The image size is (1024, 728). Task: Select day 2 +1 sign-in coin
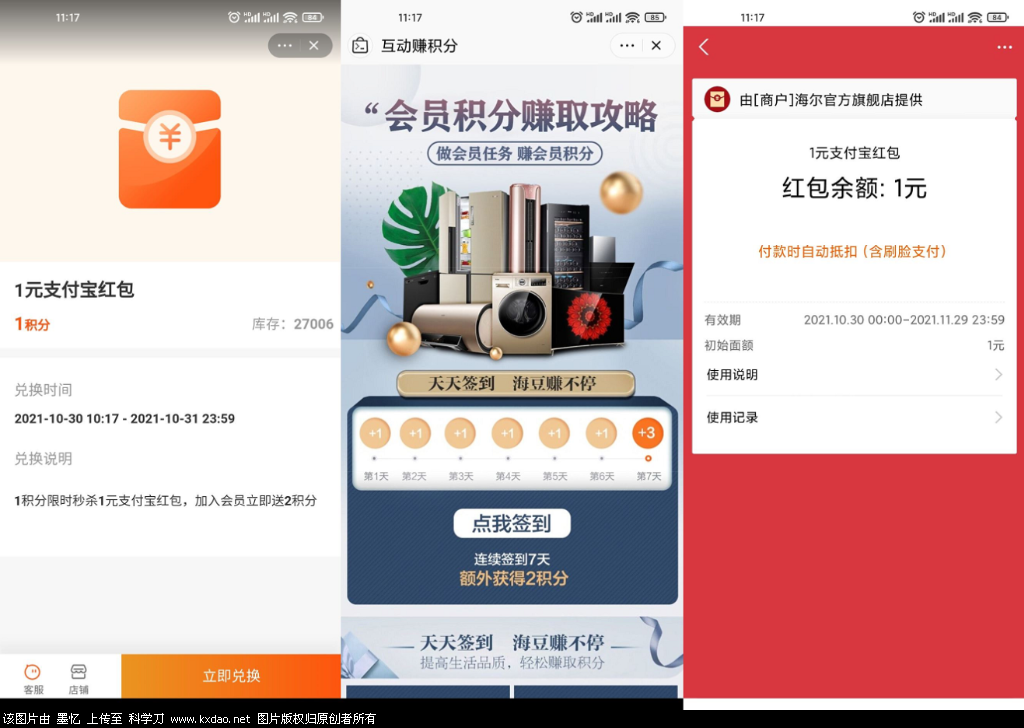[x=415, y=433]
